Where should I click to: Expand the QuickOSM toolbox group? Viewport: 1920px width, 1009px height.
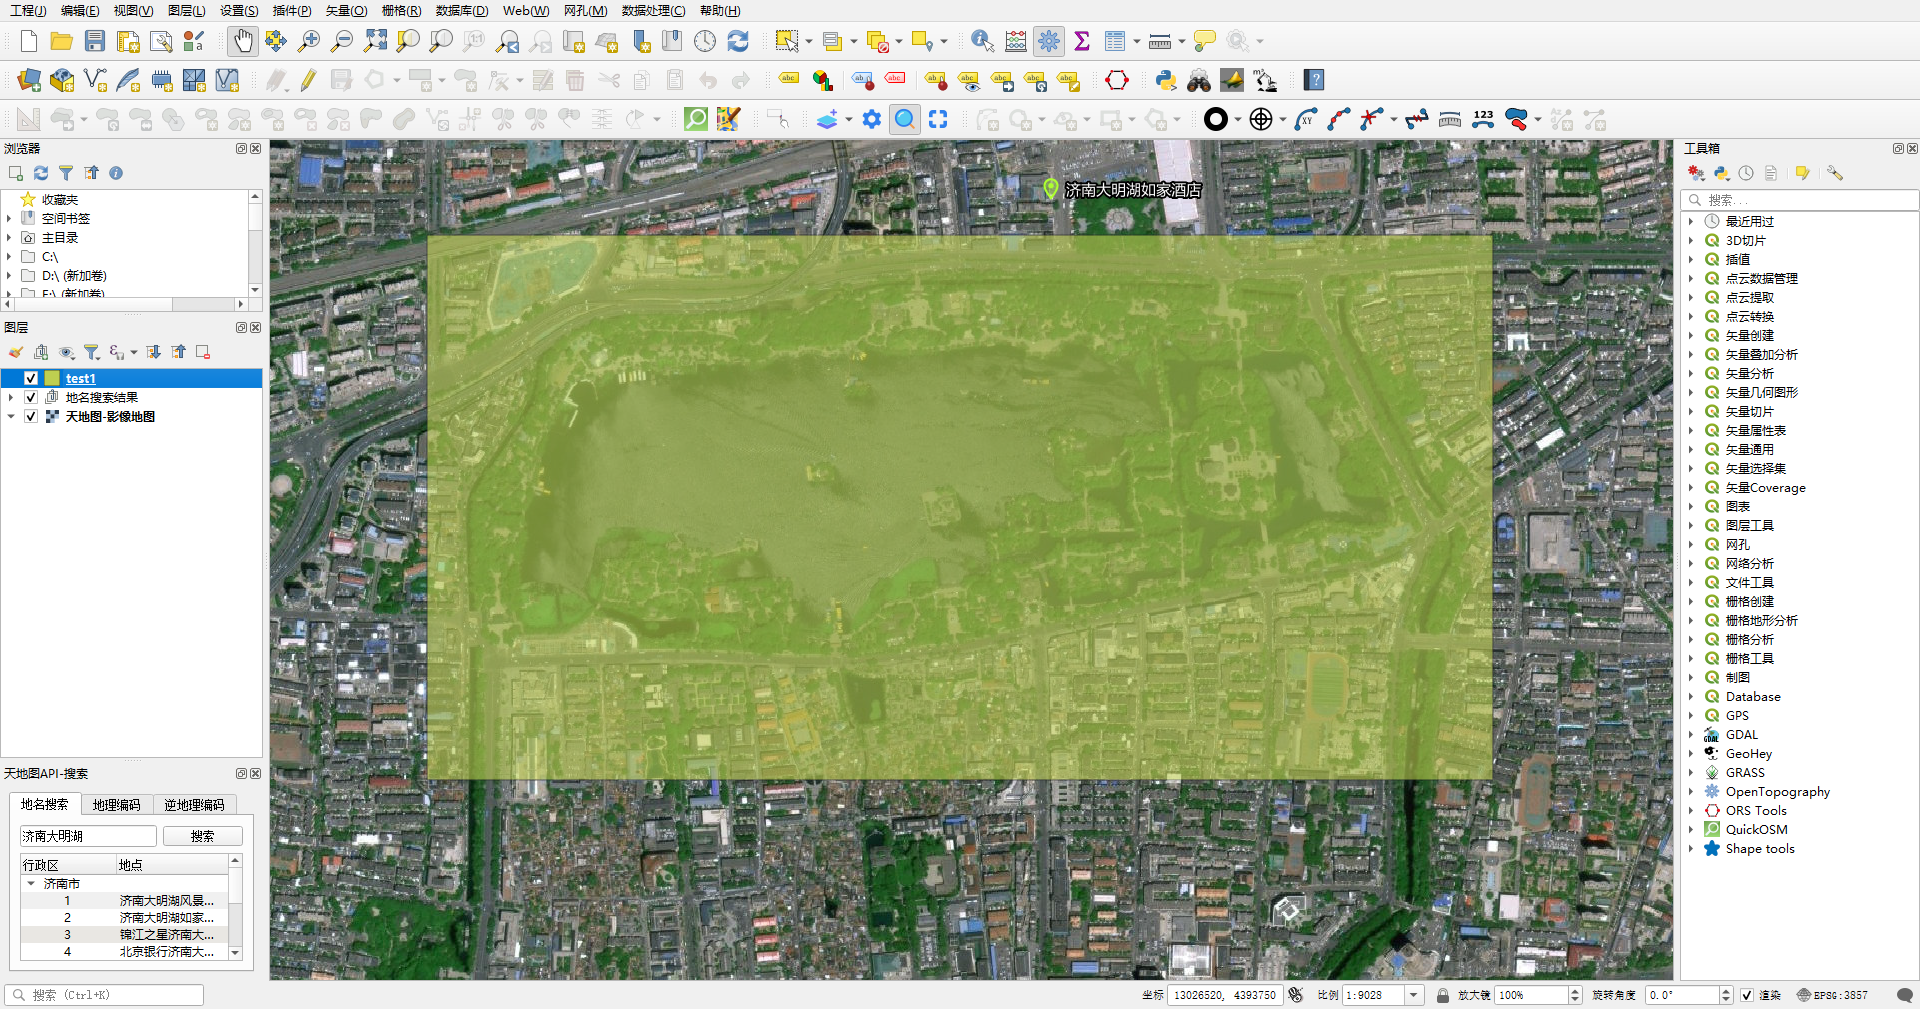click(1691, 829)
